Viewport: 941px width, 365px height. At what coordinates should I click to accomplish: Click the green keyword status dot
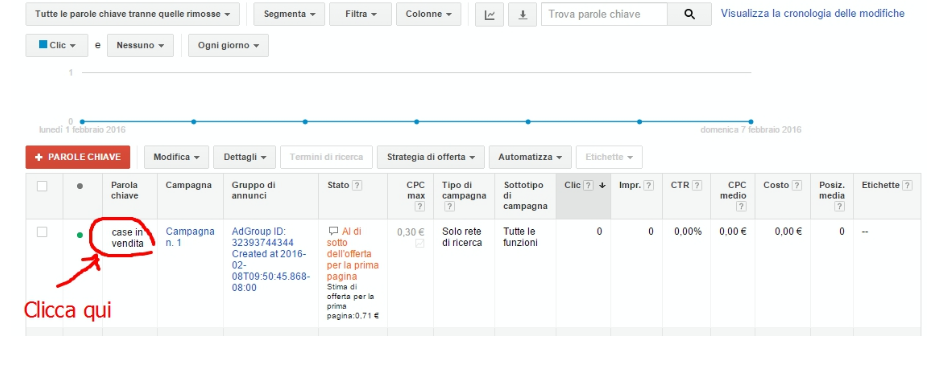coord(80,235)
